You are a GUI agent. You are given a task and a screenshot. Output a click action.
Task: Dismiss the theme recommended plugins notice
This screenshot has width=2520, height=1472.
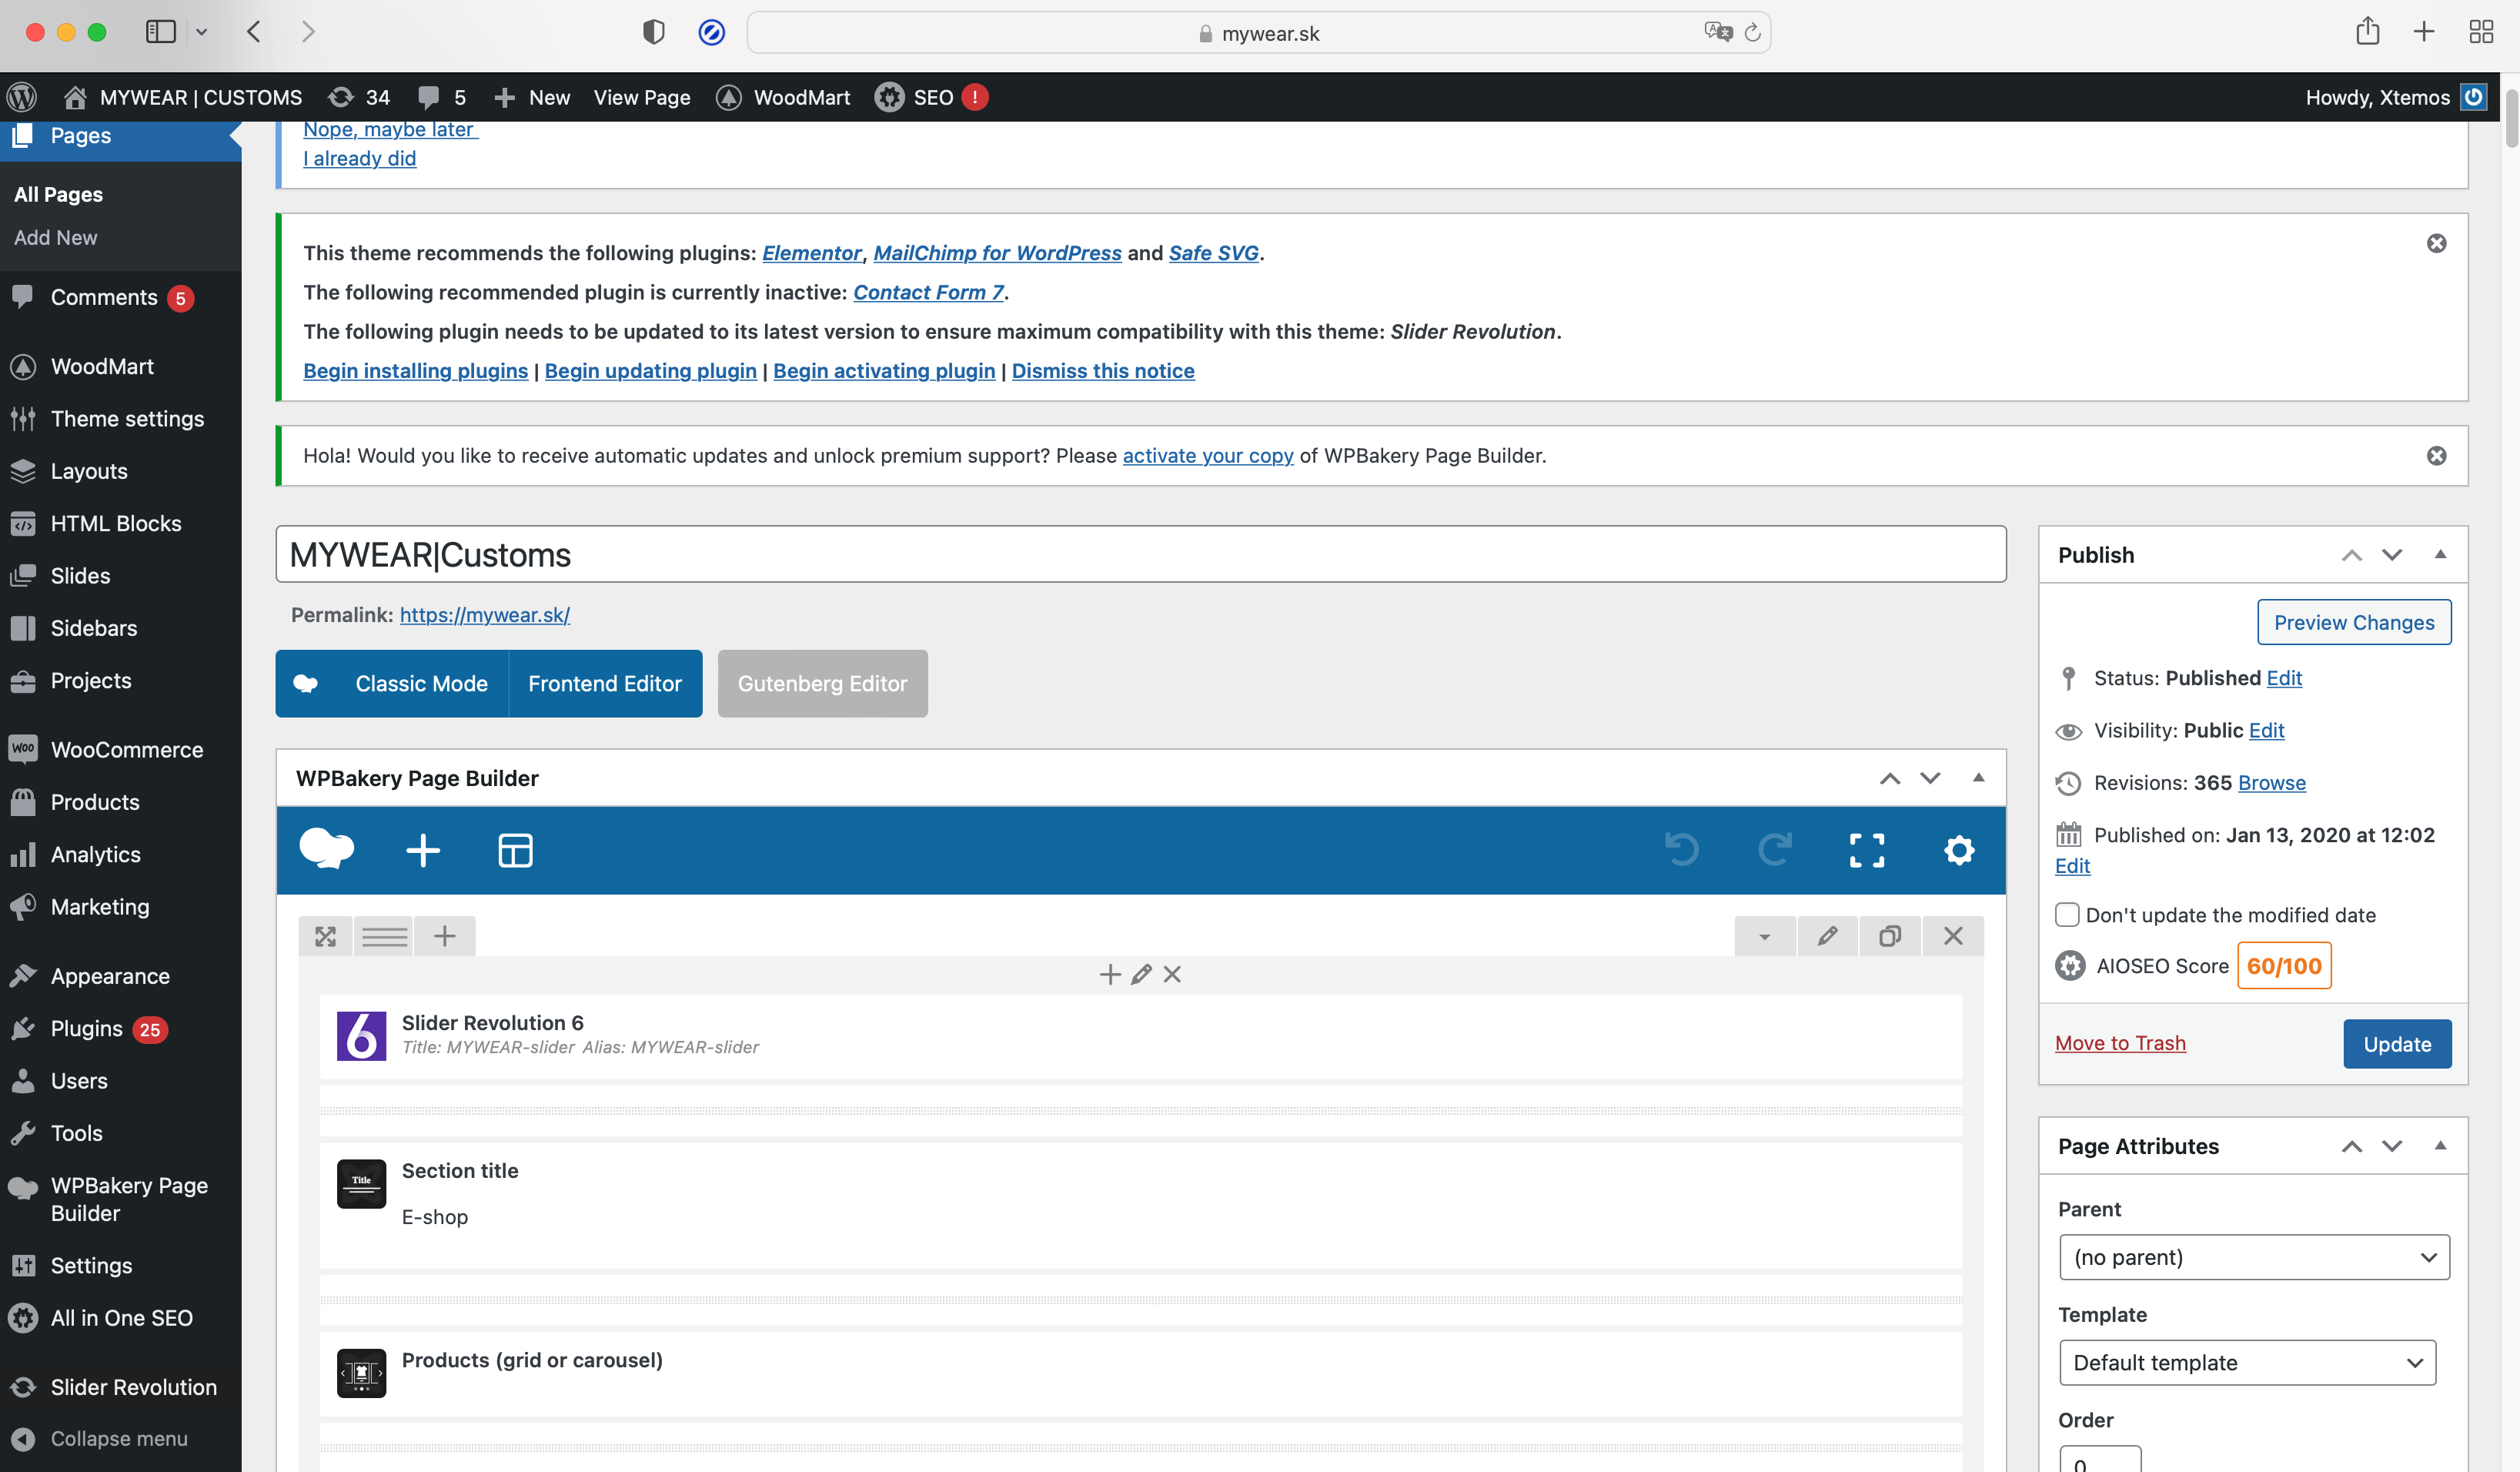pos(2436,243)
